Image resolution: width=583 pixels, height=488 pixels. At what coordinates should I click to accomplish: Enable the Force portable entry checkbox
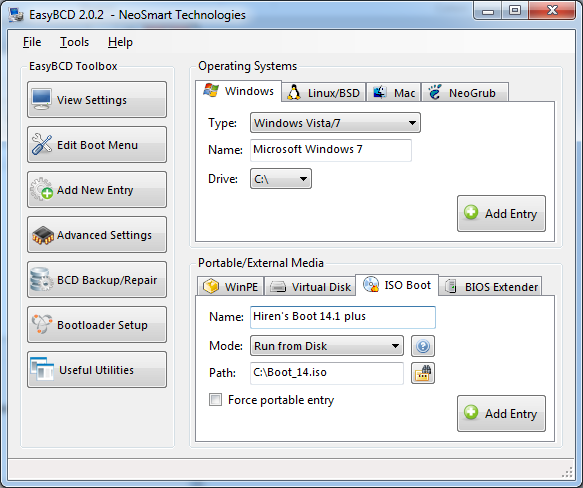(x=215, y=400)
